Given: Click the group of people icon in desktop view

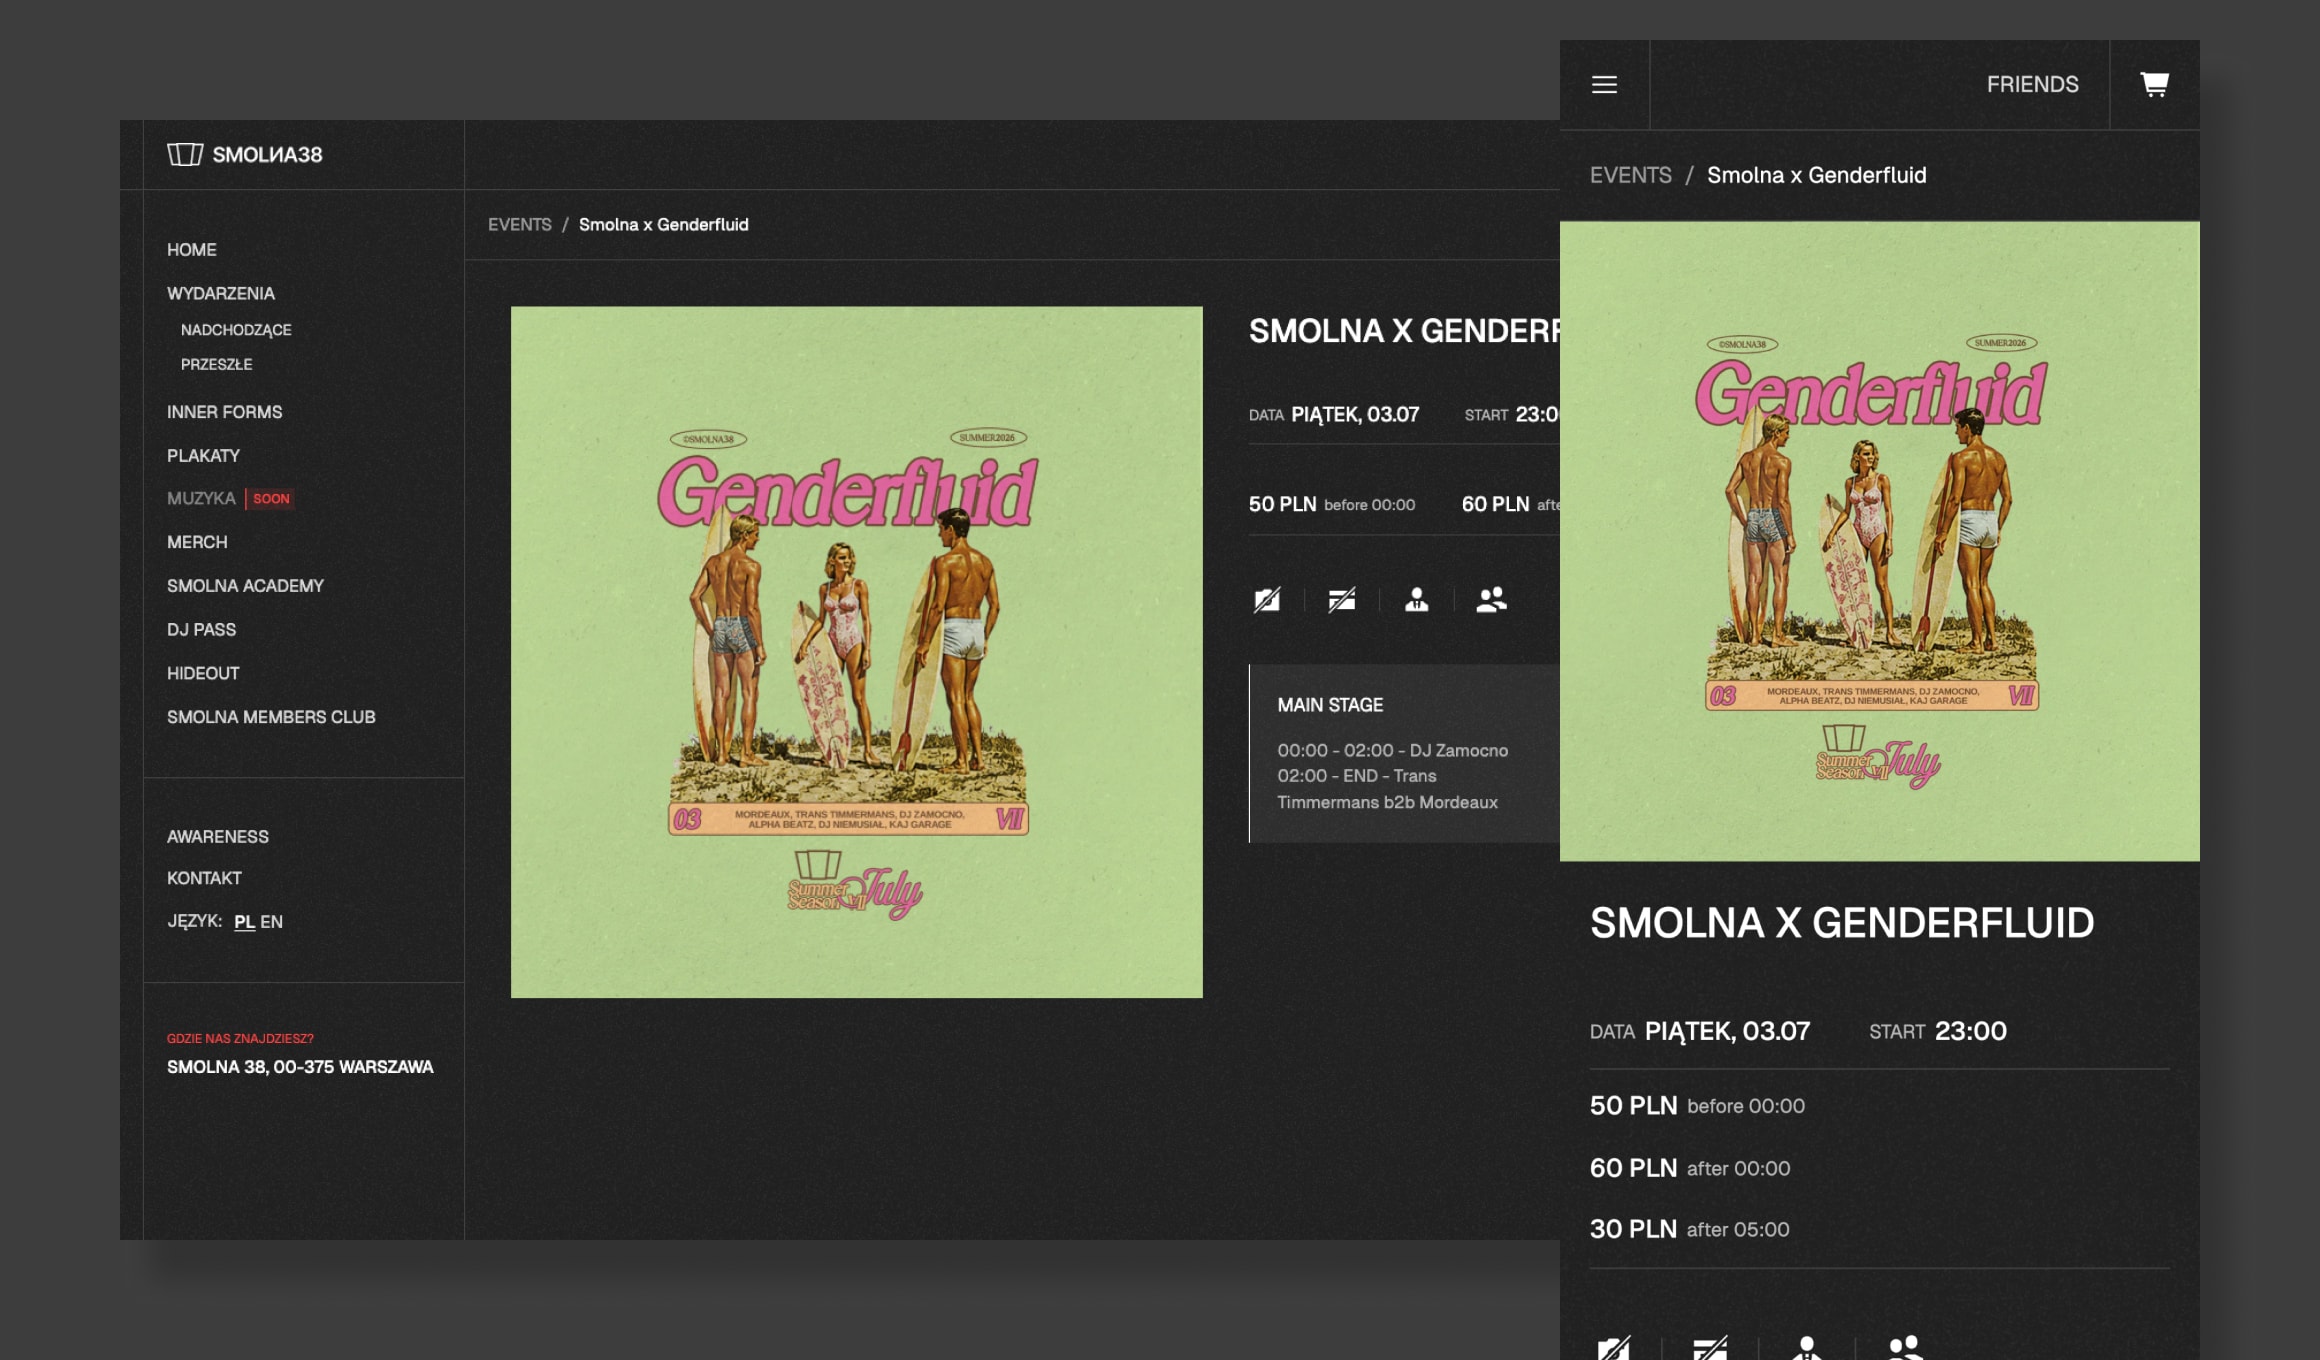Looking at the screenshot, I should tap(1492, 599).
